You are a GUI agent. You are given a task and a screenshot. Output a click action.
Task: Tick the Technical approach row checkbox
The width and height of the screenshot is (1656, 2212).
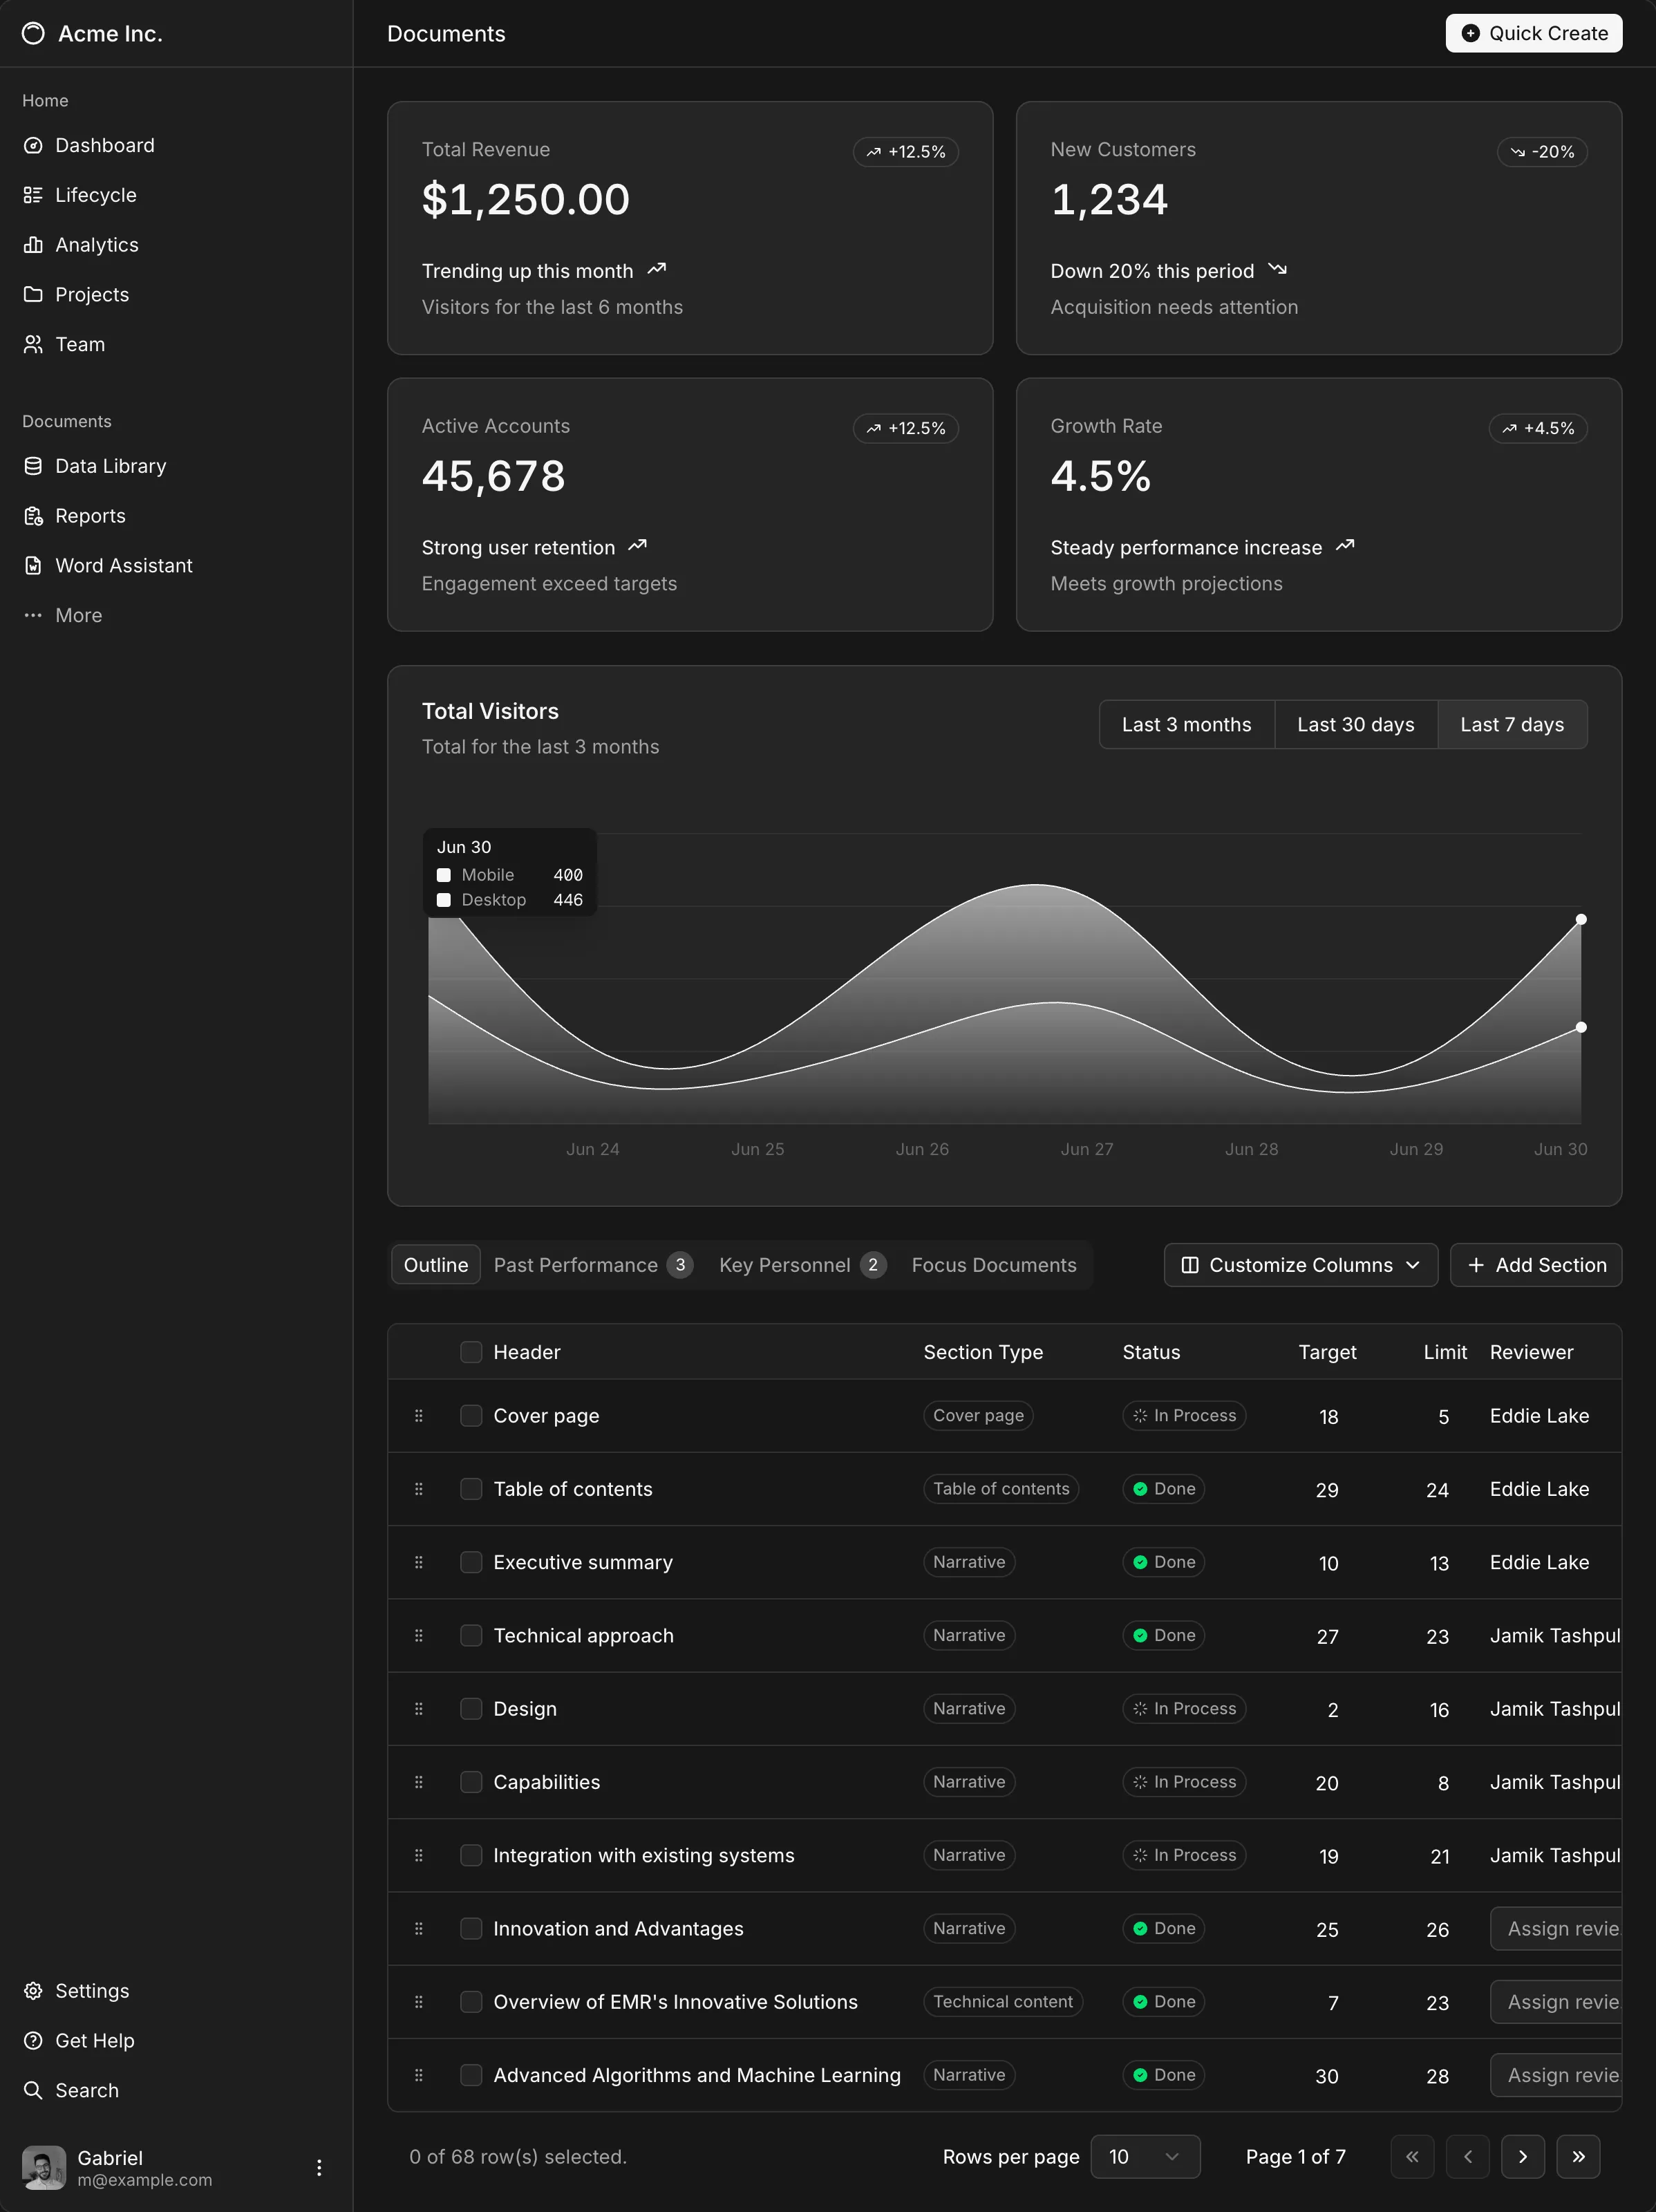[x=471, y=1636]
